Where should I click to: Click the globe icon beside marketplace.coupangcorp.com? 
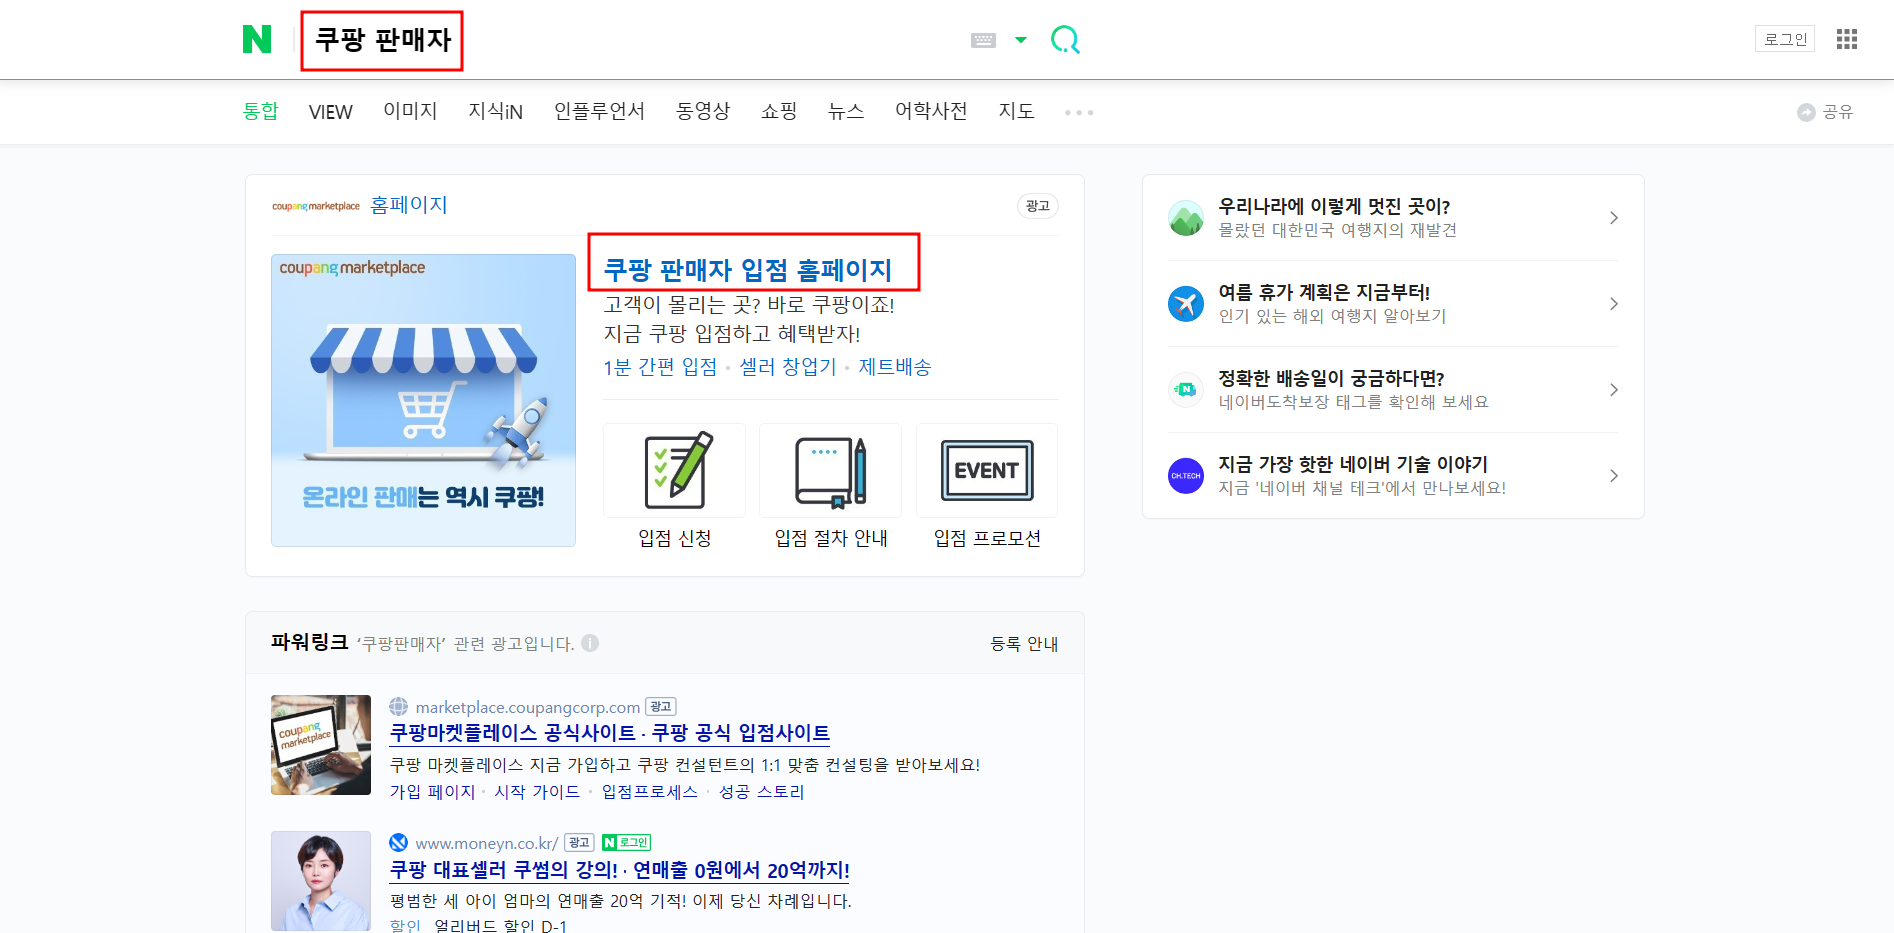click(x=399, y=707)
